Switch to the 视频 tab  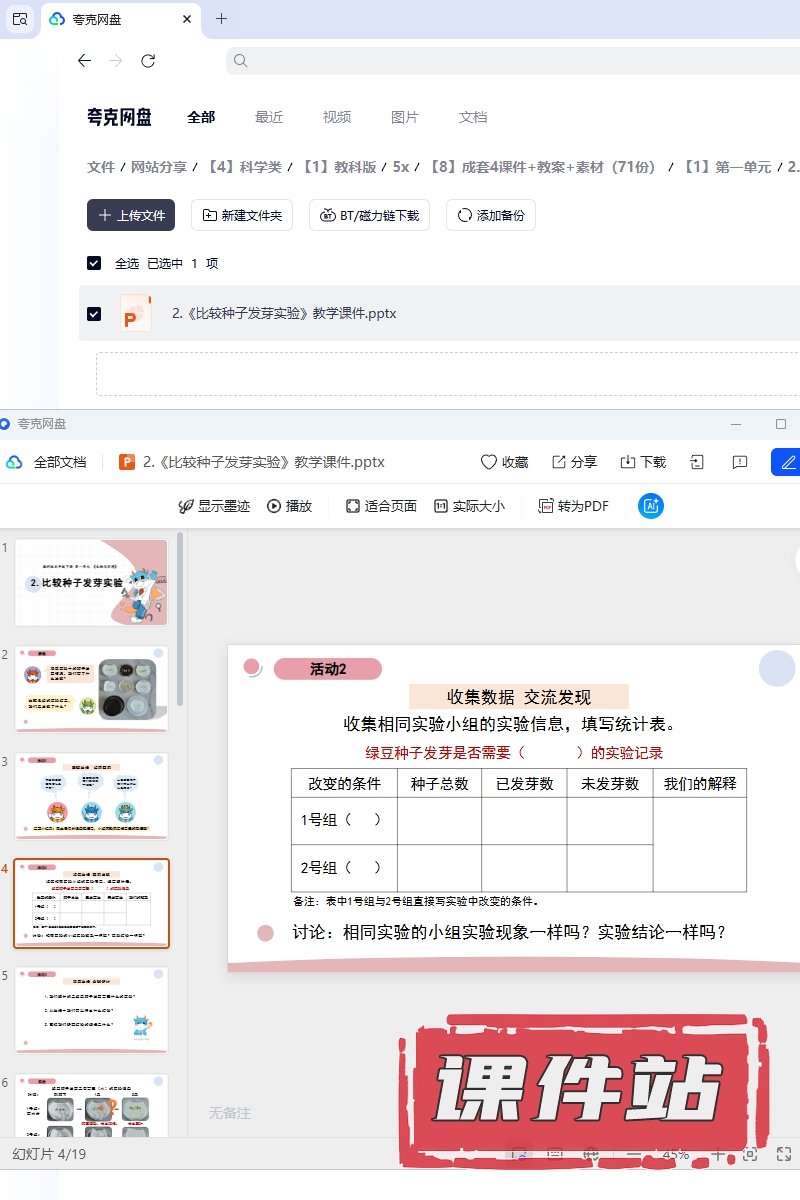point(337,117)
